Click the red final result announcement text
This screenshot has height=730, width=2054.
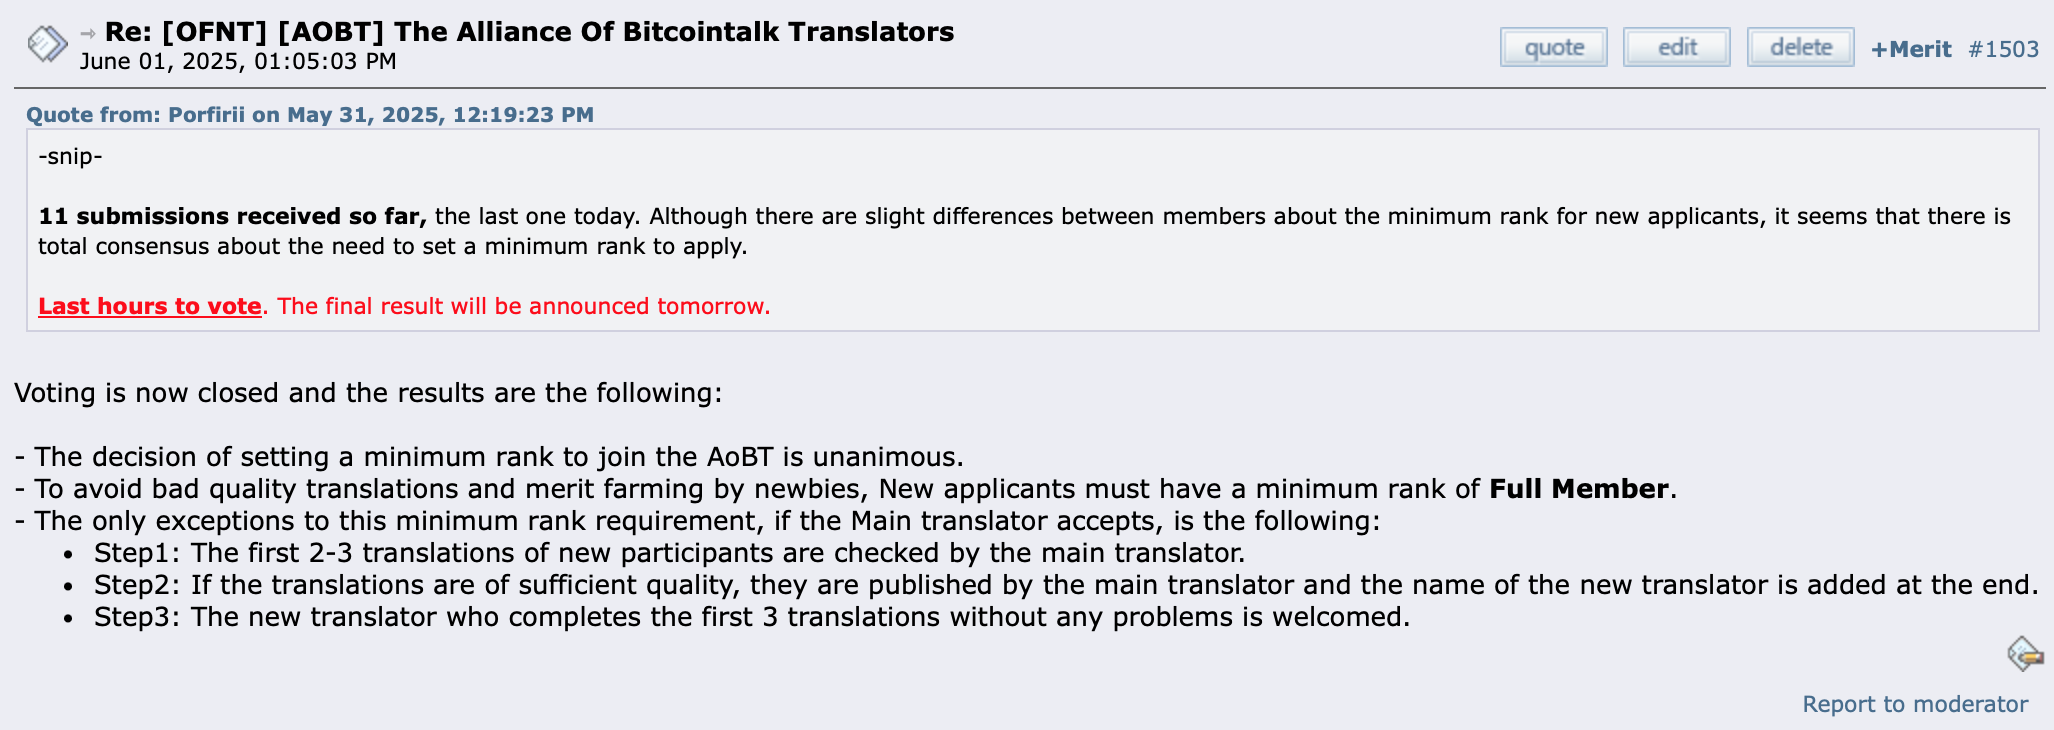pos(524,306)
